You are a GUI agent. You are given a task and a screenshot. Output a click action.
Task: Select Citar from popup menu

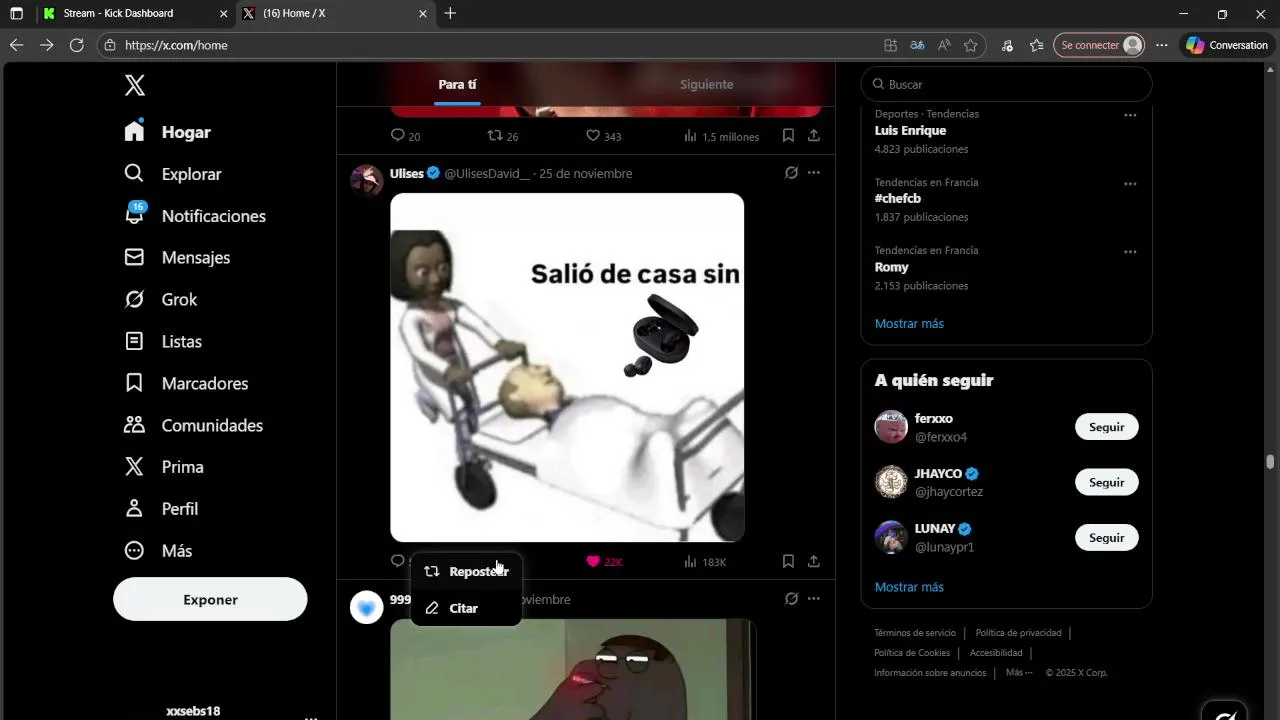point(466,608)
